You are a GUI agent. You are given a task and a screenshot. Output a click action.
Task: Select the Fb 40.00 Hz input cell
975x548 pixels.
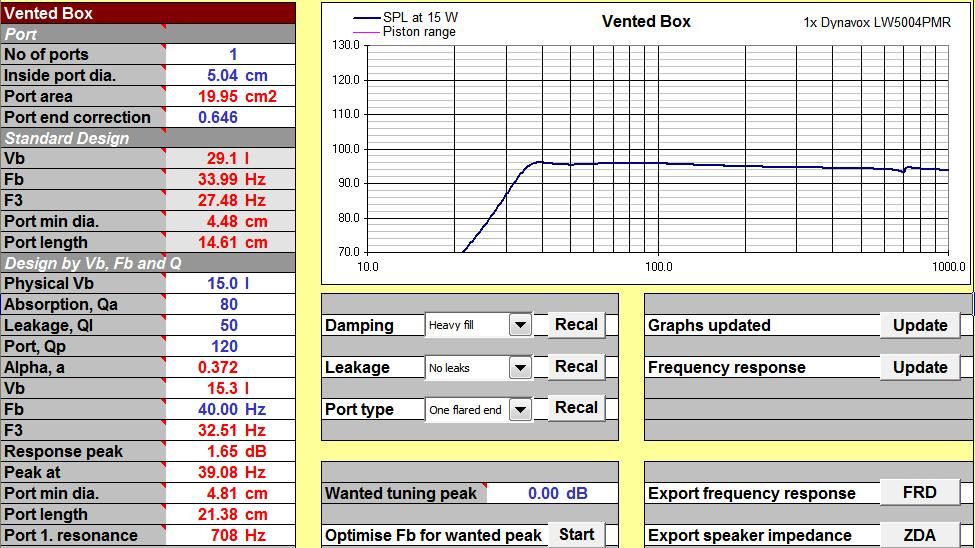click(x=232, y=410)
